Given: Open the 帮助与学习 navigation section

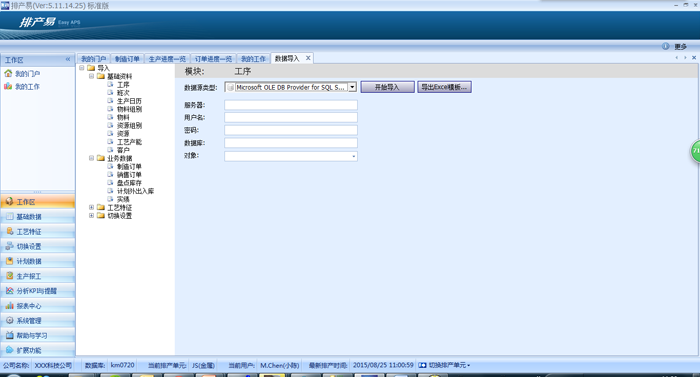Looking at the screenshot, I should [38, 335].
